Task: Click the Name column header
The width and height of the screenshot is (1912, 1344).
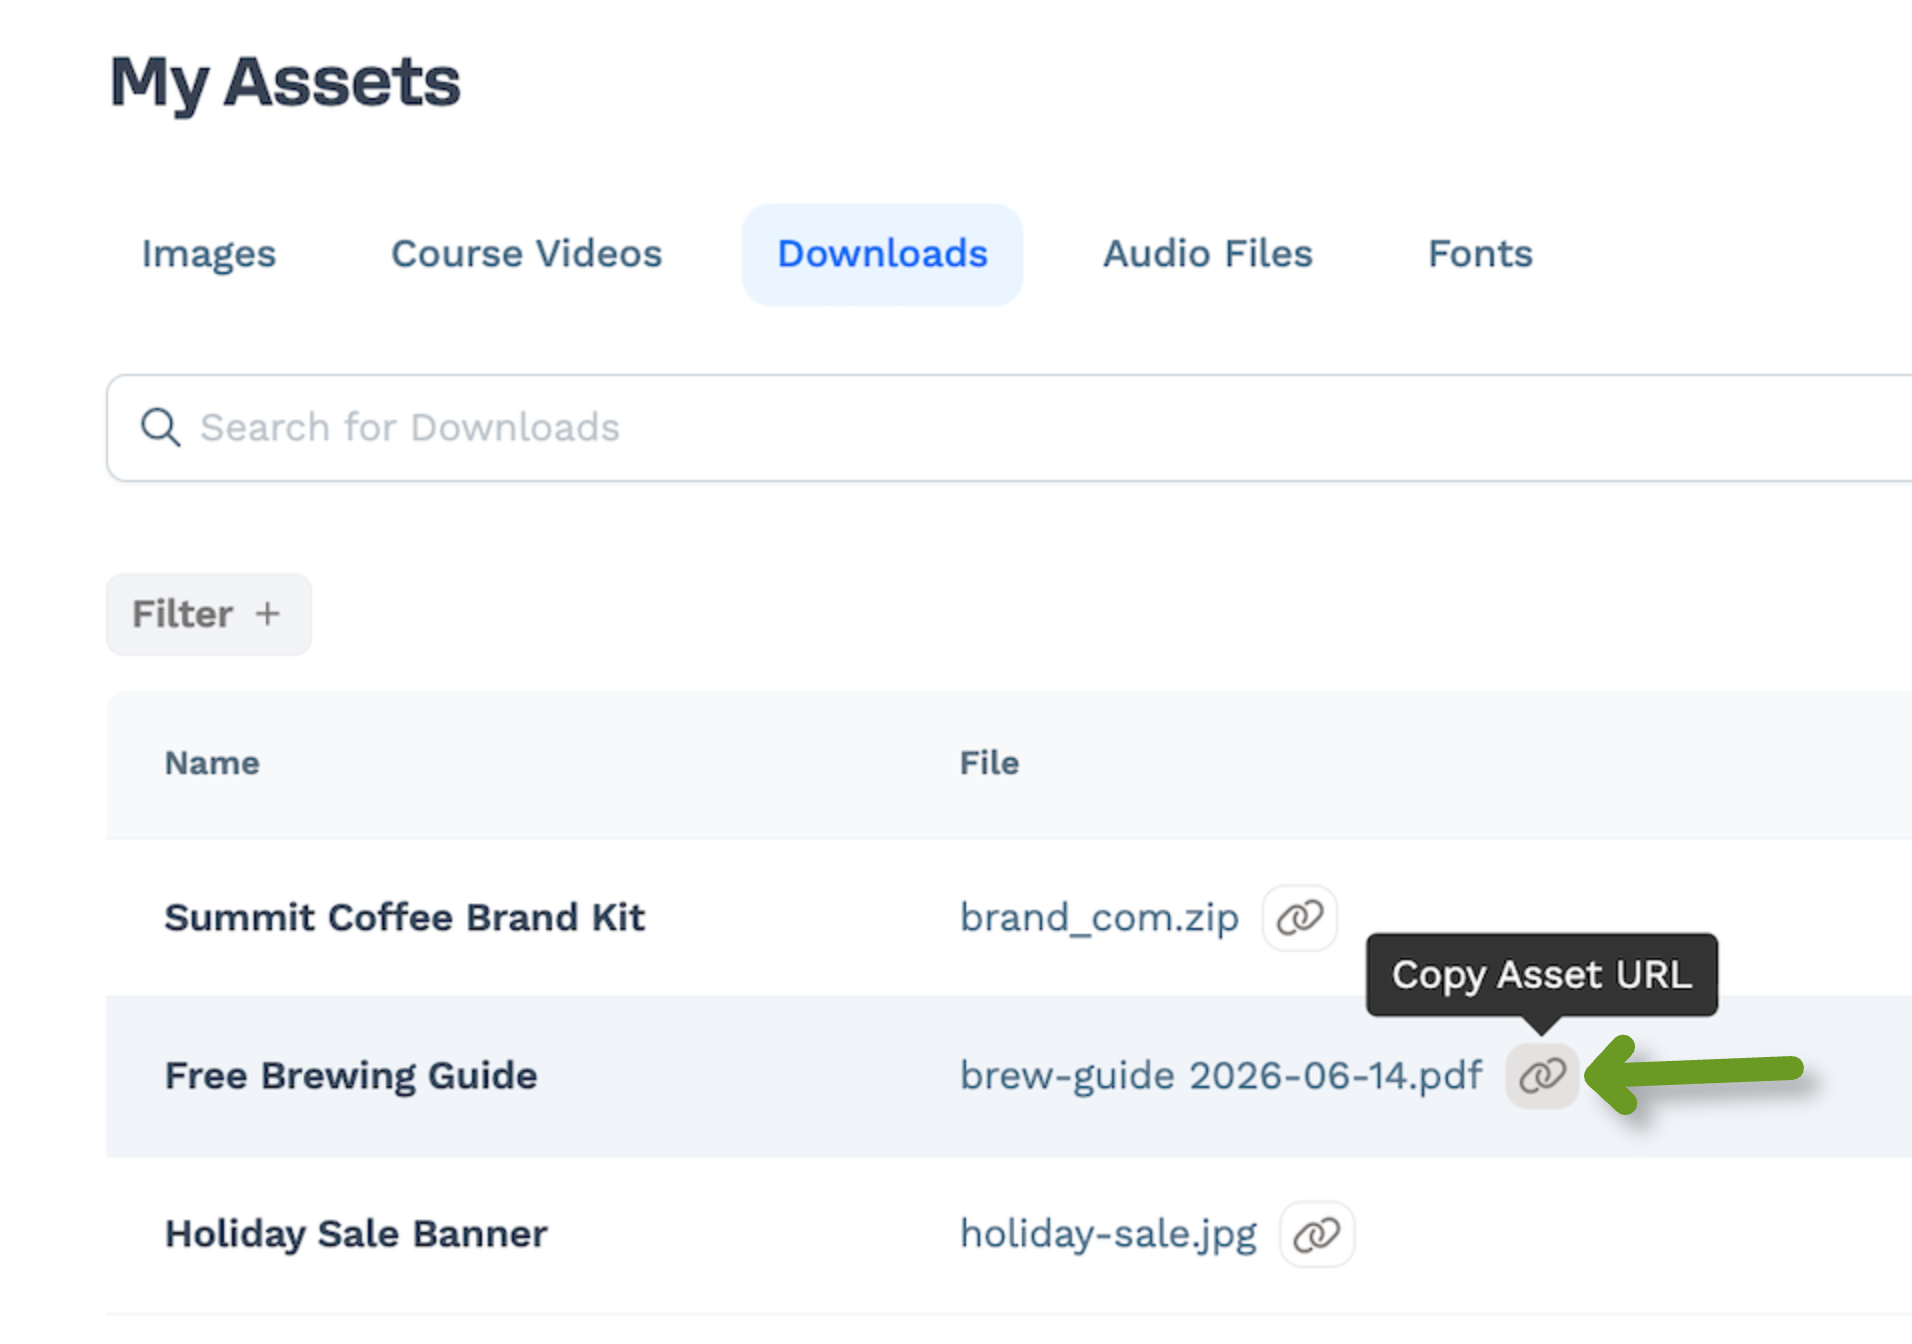Action: (x=212, y=763)
